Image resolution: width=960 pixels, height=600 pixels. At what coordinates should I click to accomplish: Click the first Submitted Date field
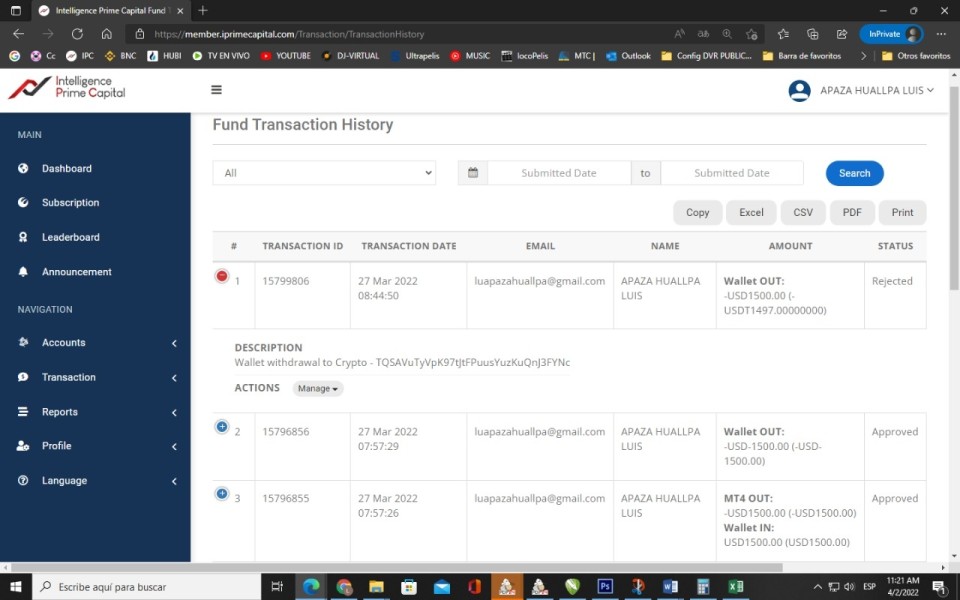(558, 173)
